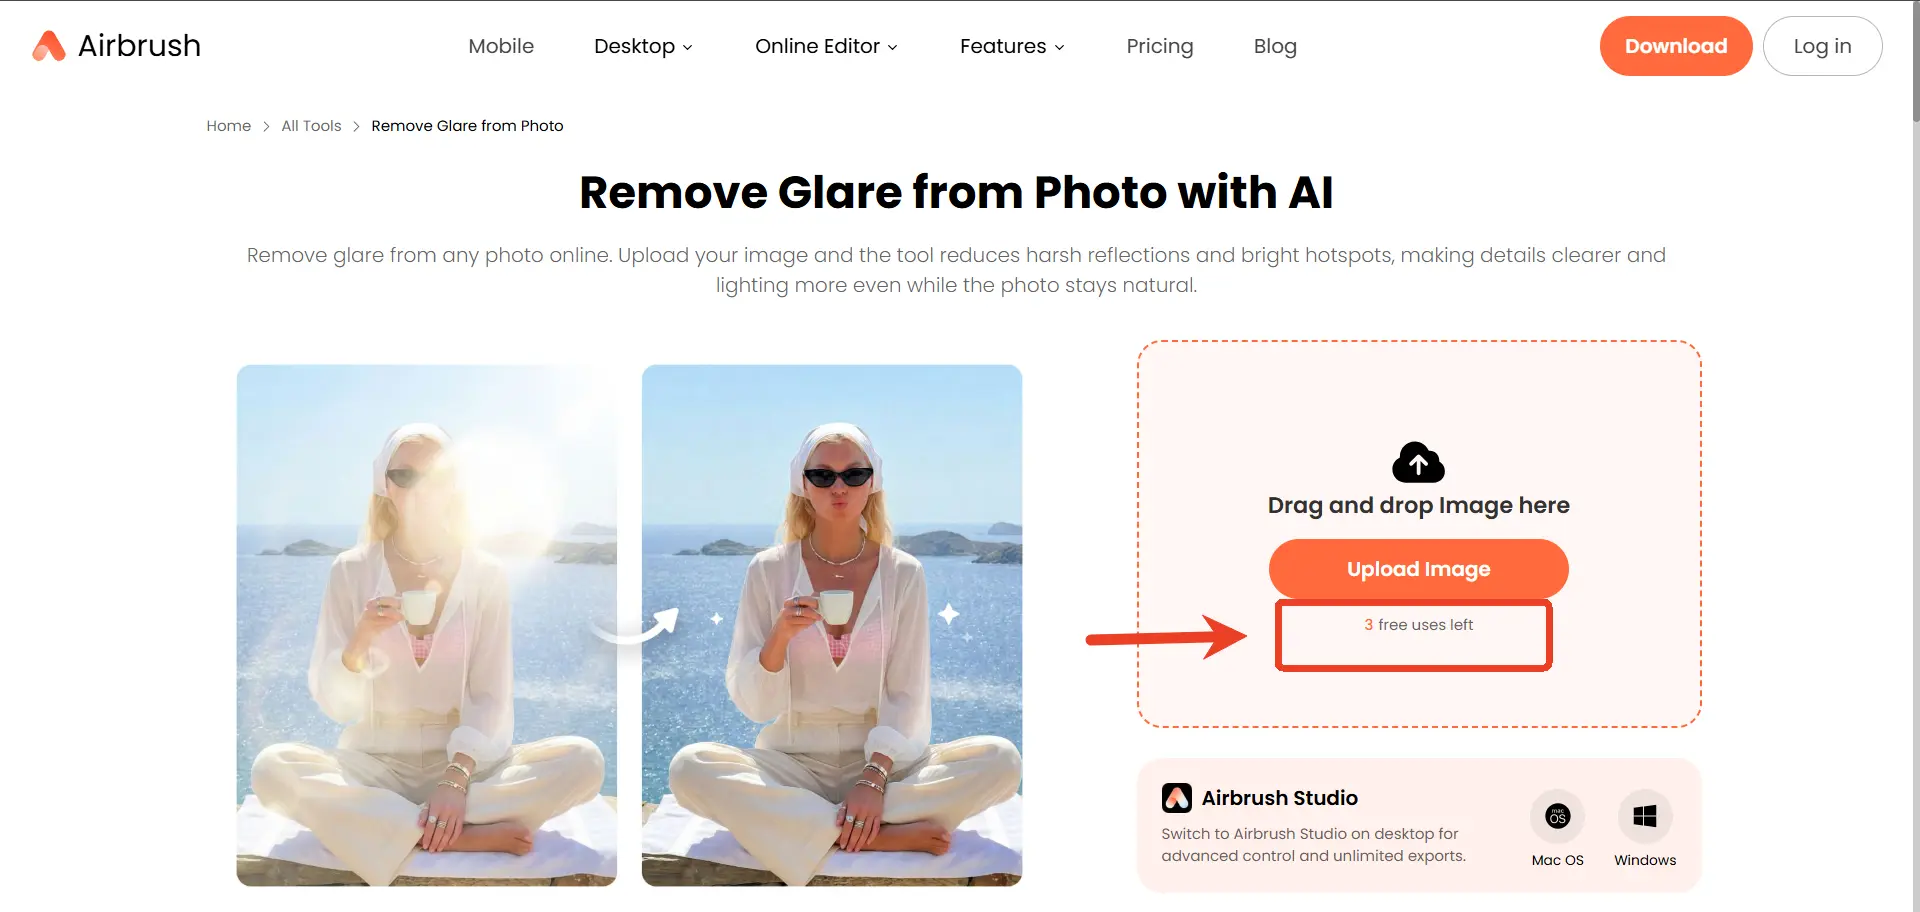This screenshot has height=912, width=1920.
Task: Click the Airbrush Studio app icon
Action: [x=1177, y=798]
